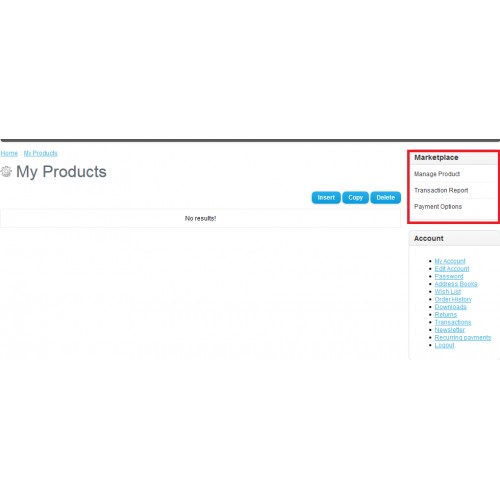Select Payment Options in Marketplace menu

(438, 207)
